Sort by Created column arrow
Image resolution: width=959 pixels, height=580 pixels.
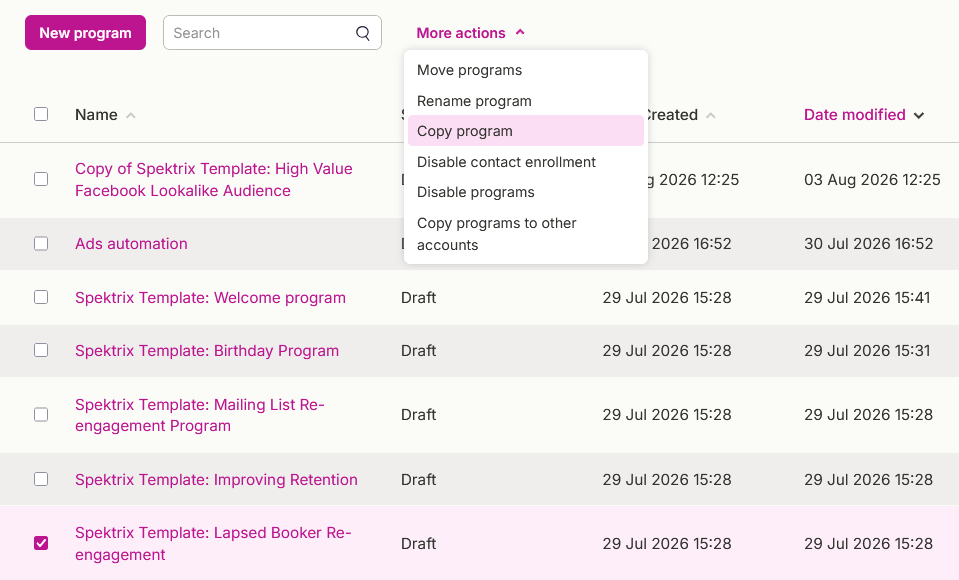tap(711, 115)
